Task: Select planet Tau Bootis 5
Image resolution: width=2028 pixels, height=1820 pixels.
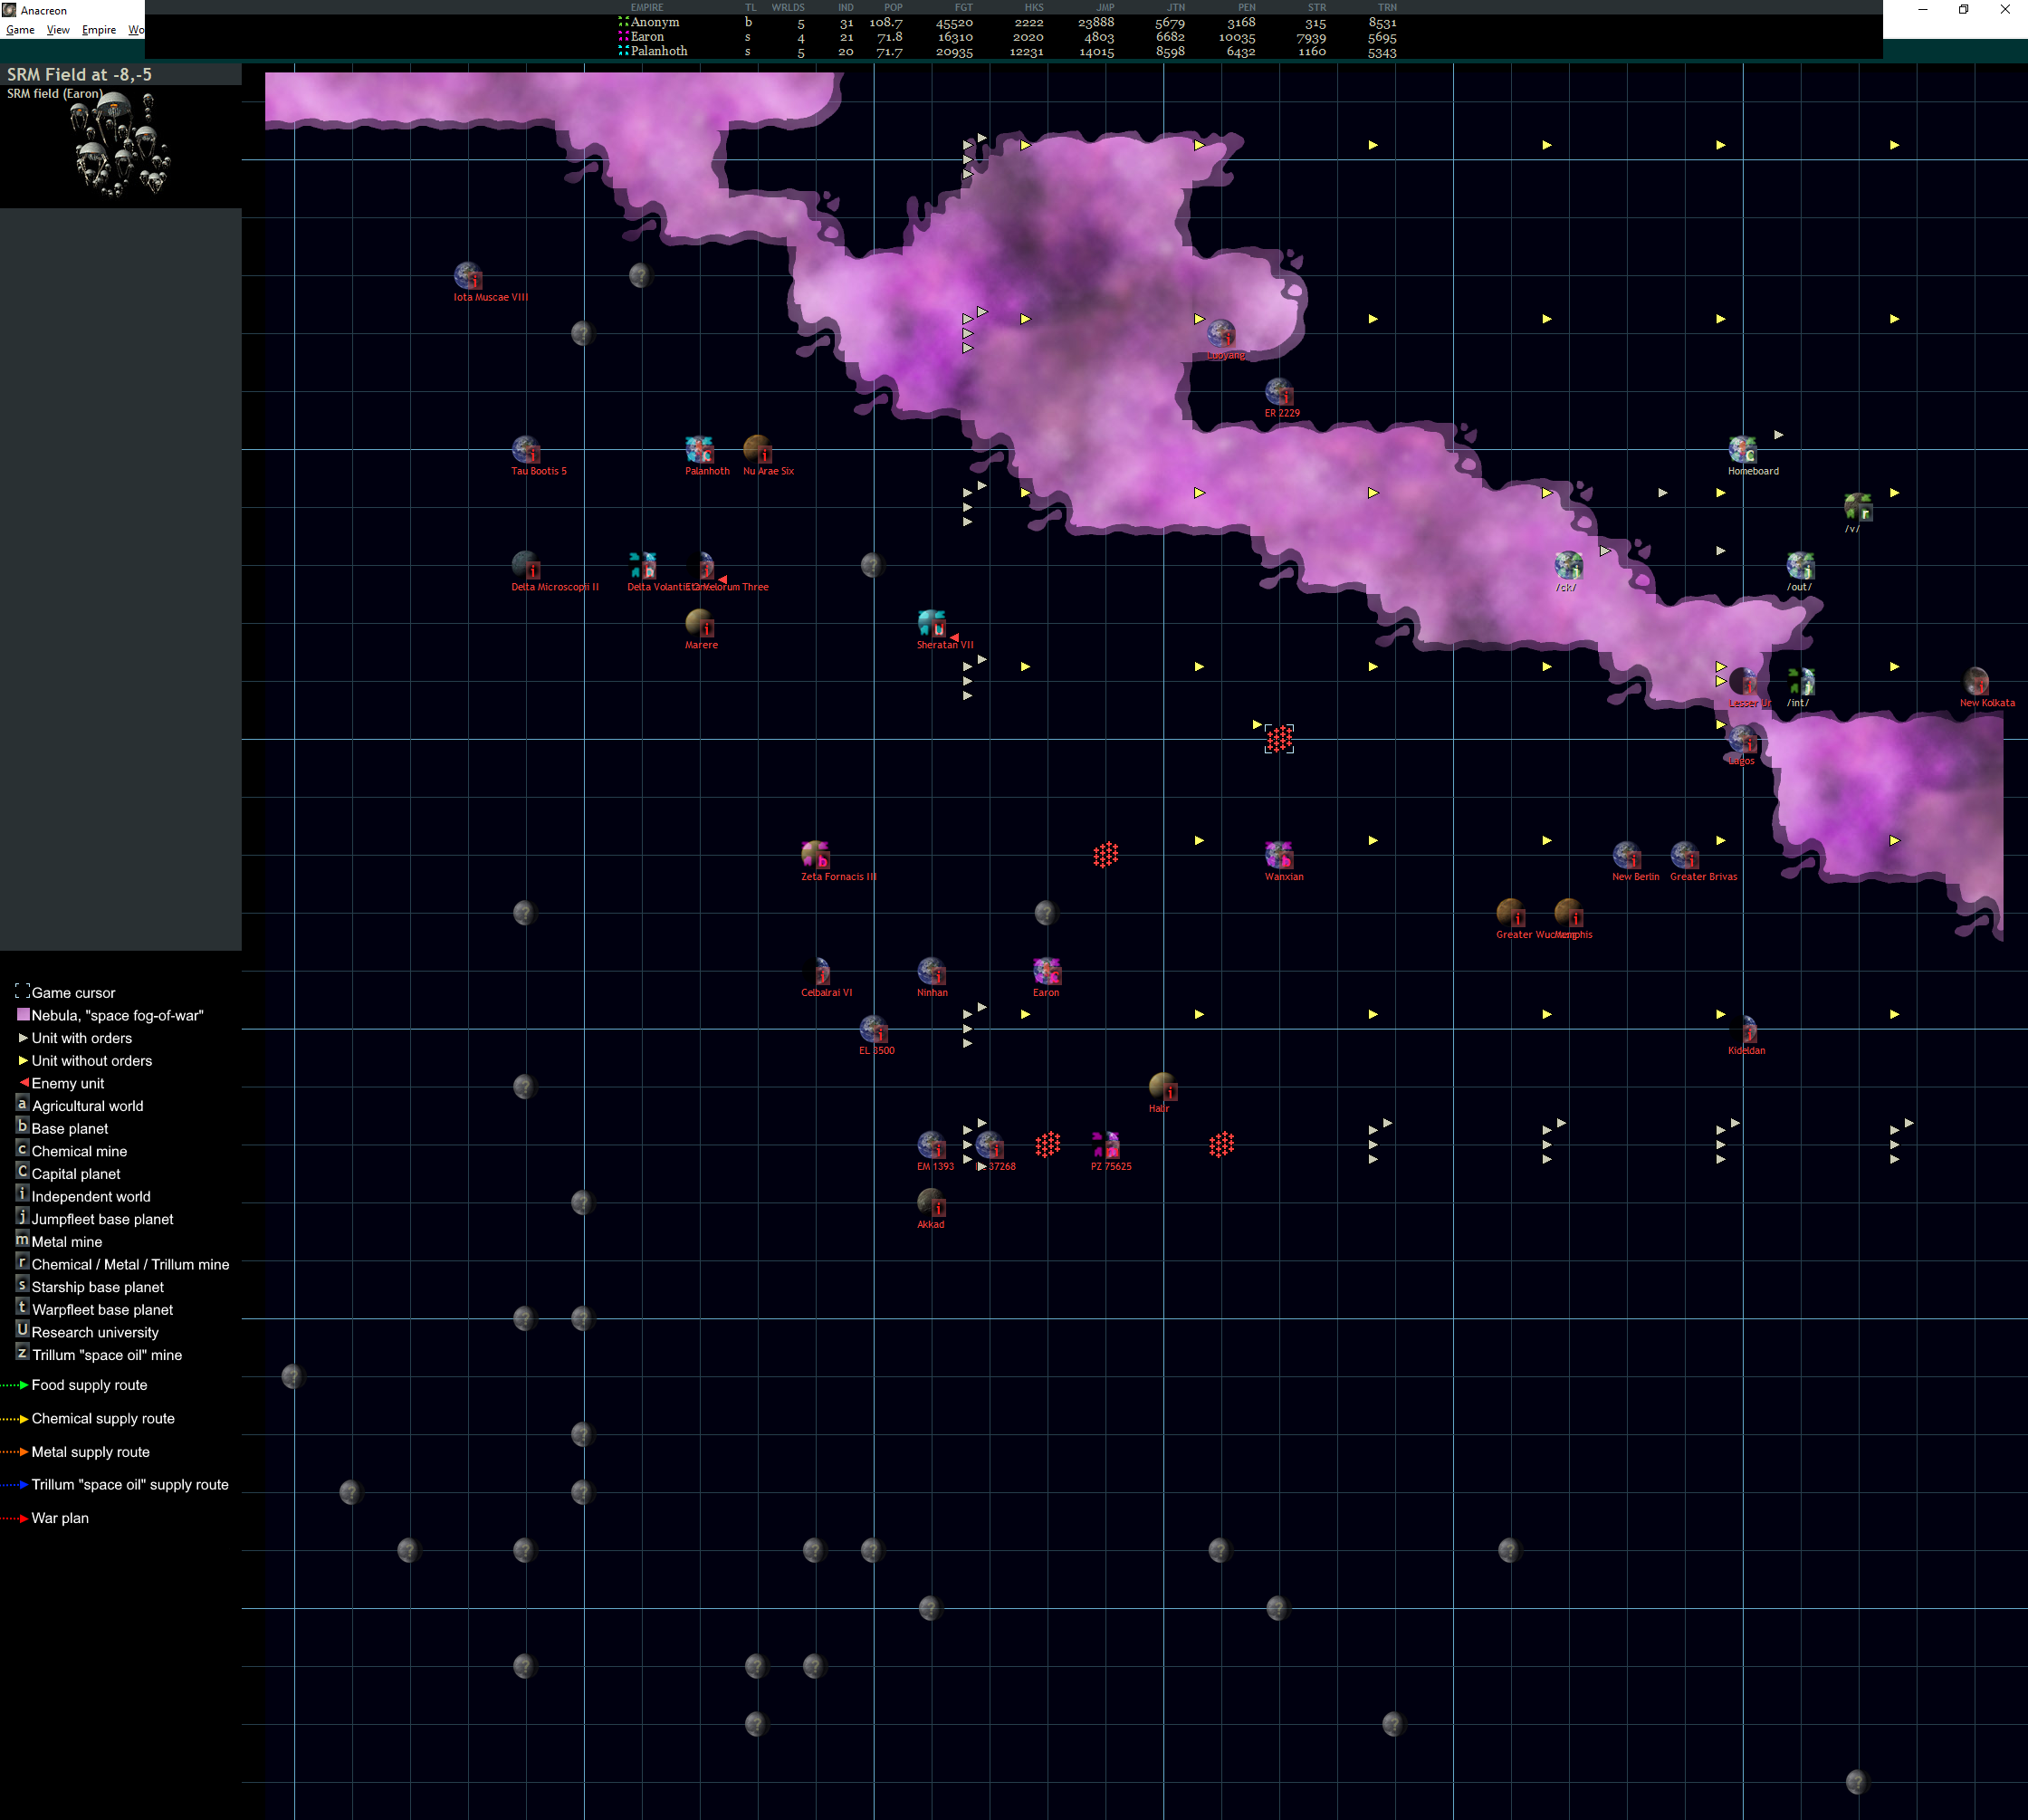Action: coord(526,450)
